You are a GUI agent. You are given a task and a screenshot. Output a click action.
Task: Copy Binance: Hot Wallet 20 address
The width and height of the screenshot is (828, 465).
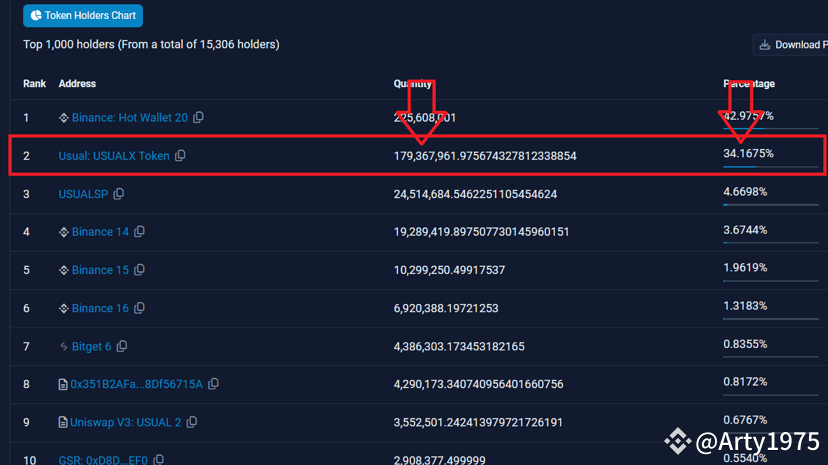[199, 117]
